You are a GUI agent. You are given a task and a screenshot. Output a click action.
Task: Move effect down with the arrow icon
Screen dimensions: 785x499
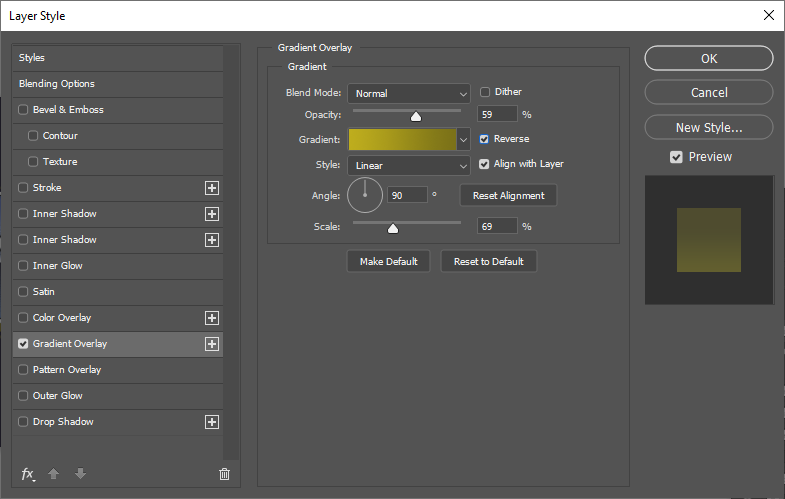[80, 474]
